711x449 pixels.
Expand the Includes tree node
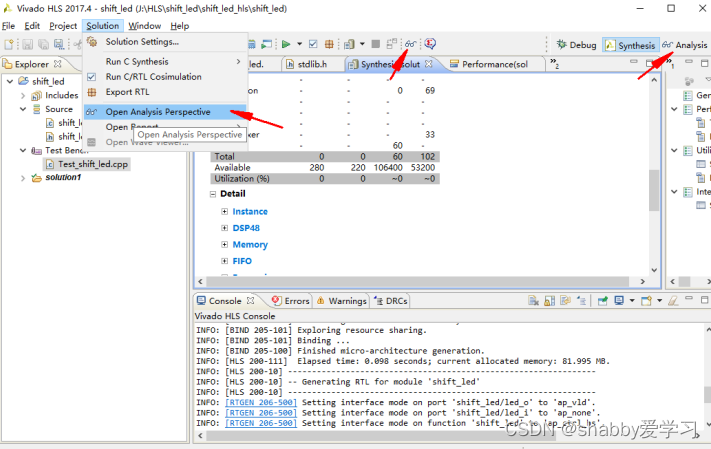(x=23, y=95)
